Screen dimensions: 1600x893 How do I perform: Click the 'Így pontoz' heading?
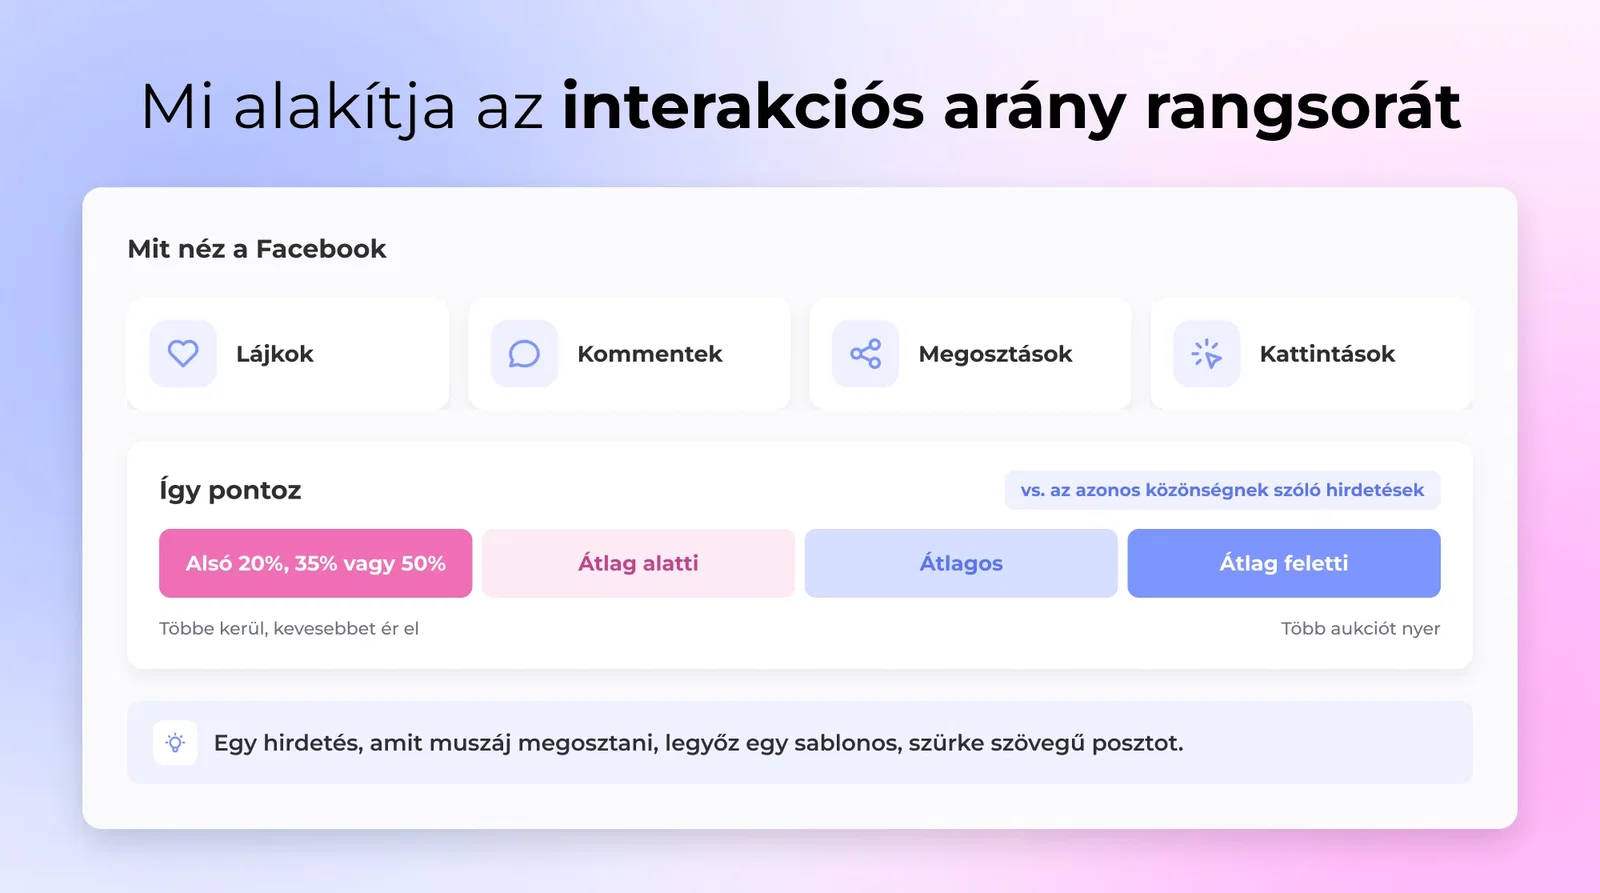click(230, 490)
